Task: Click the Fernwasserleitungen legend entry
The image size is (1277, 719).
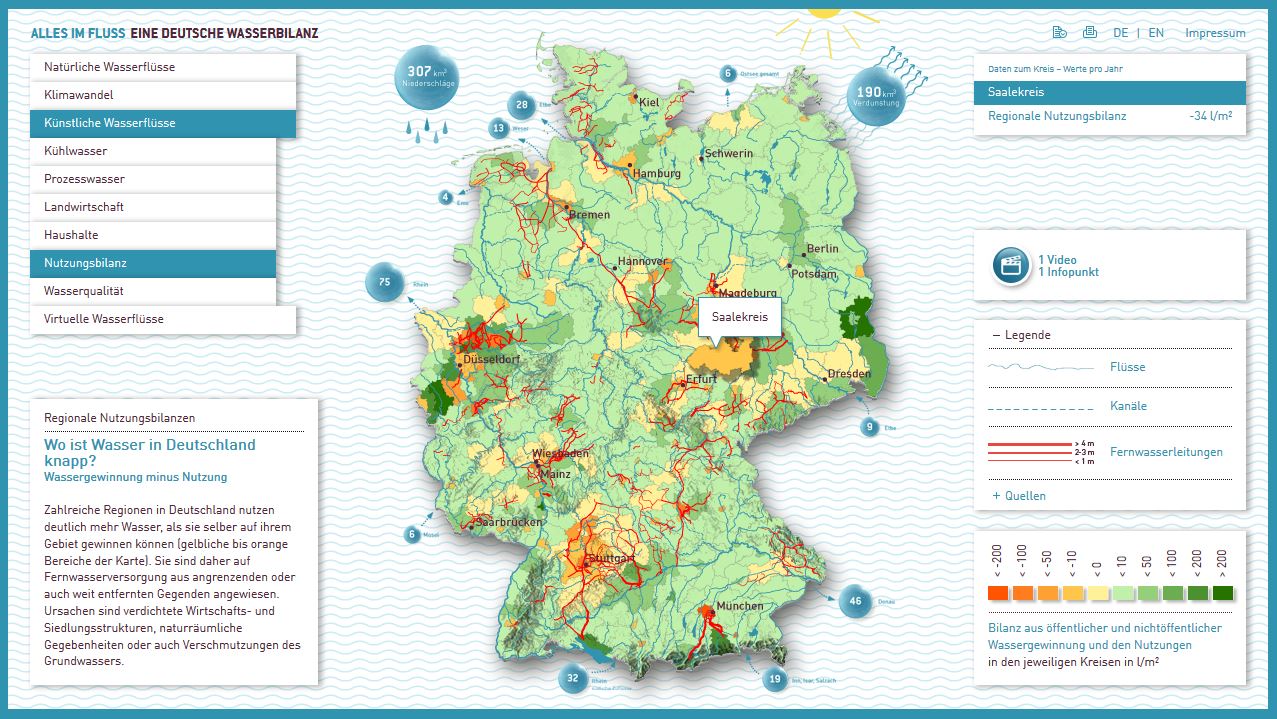Action: click(x=1166, y=452)
